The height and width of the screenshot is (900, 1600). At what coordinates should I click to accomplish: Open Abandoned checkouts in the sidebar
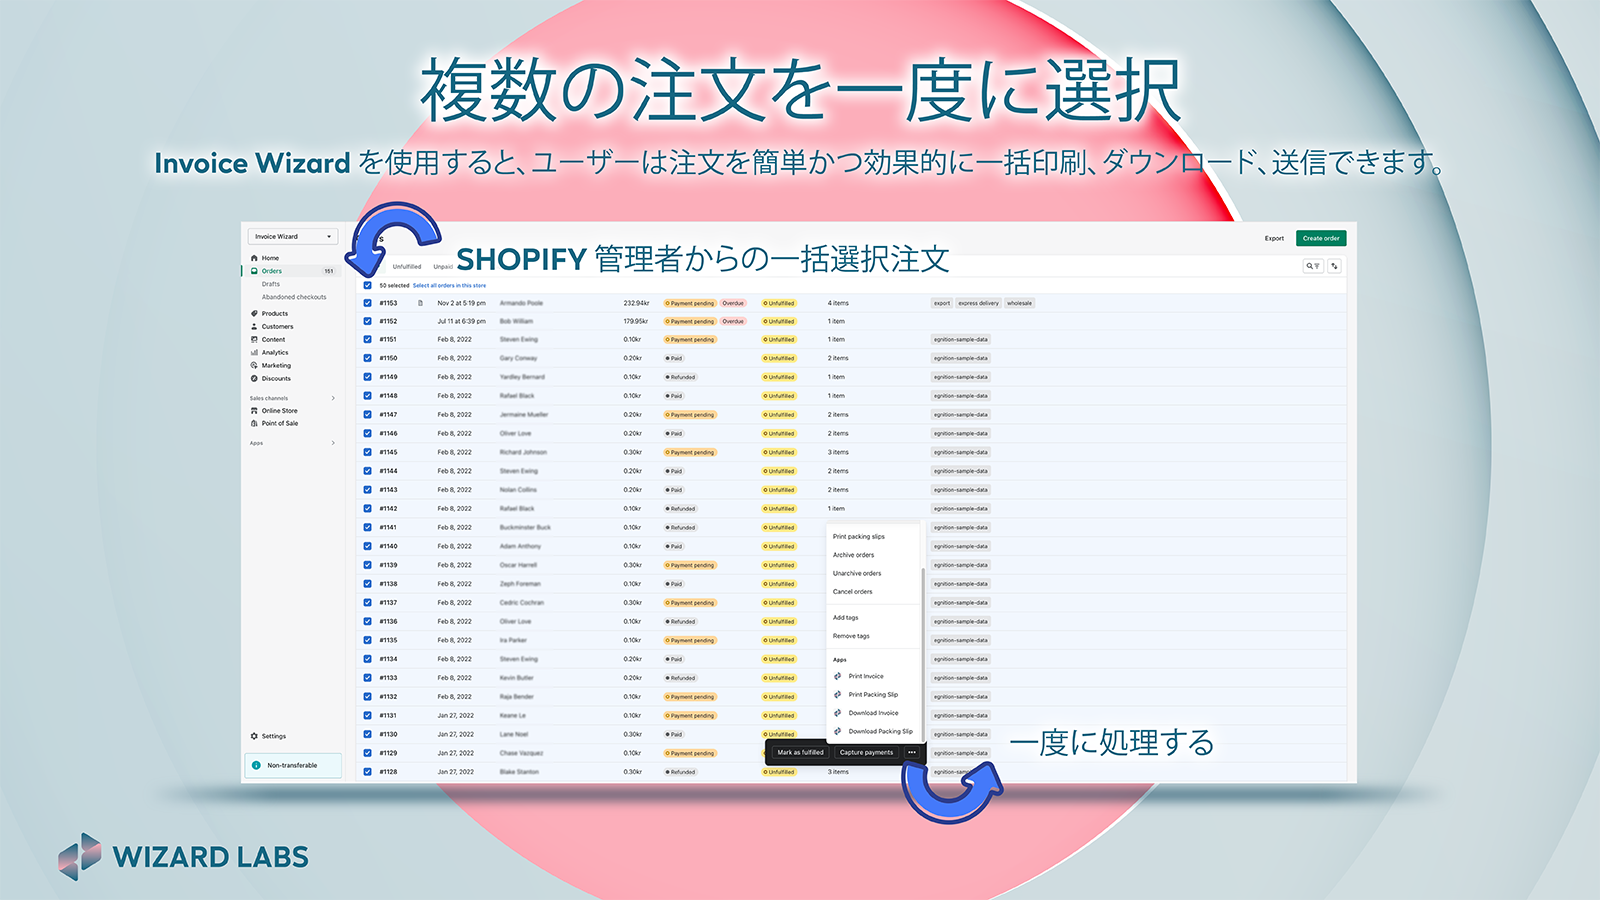click(x=294, y=297)
